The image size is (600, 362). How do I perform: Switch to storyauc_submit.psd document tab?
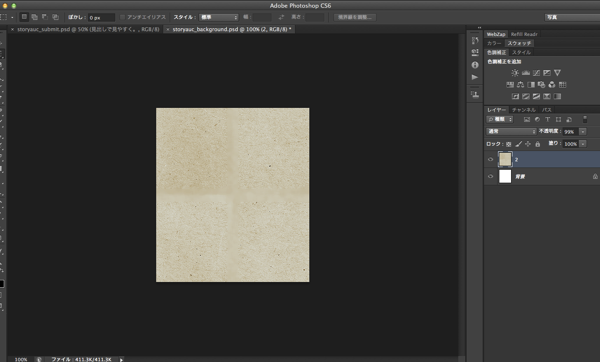pyautogui.click(x=88, y=29)
